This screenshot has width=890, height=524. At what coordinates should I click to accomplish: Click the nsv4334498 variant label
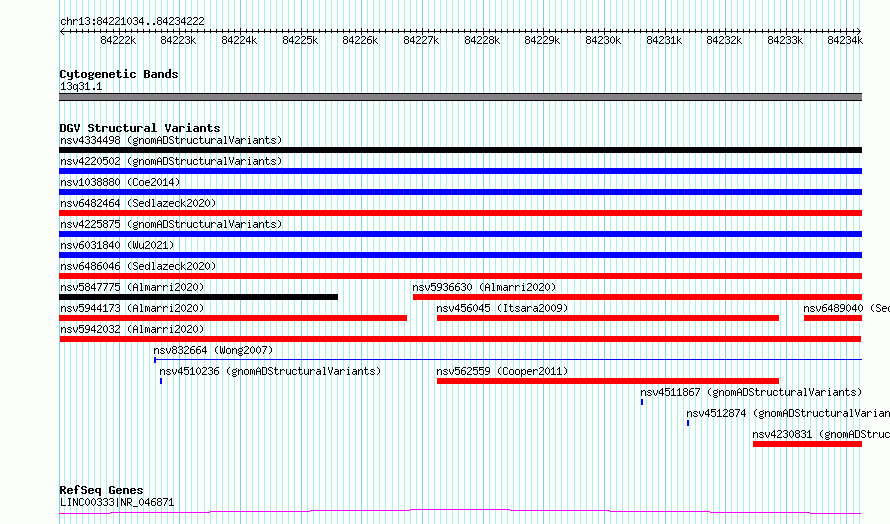pyautogui.click(x=171, y=140)
